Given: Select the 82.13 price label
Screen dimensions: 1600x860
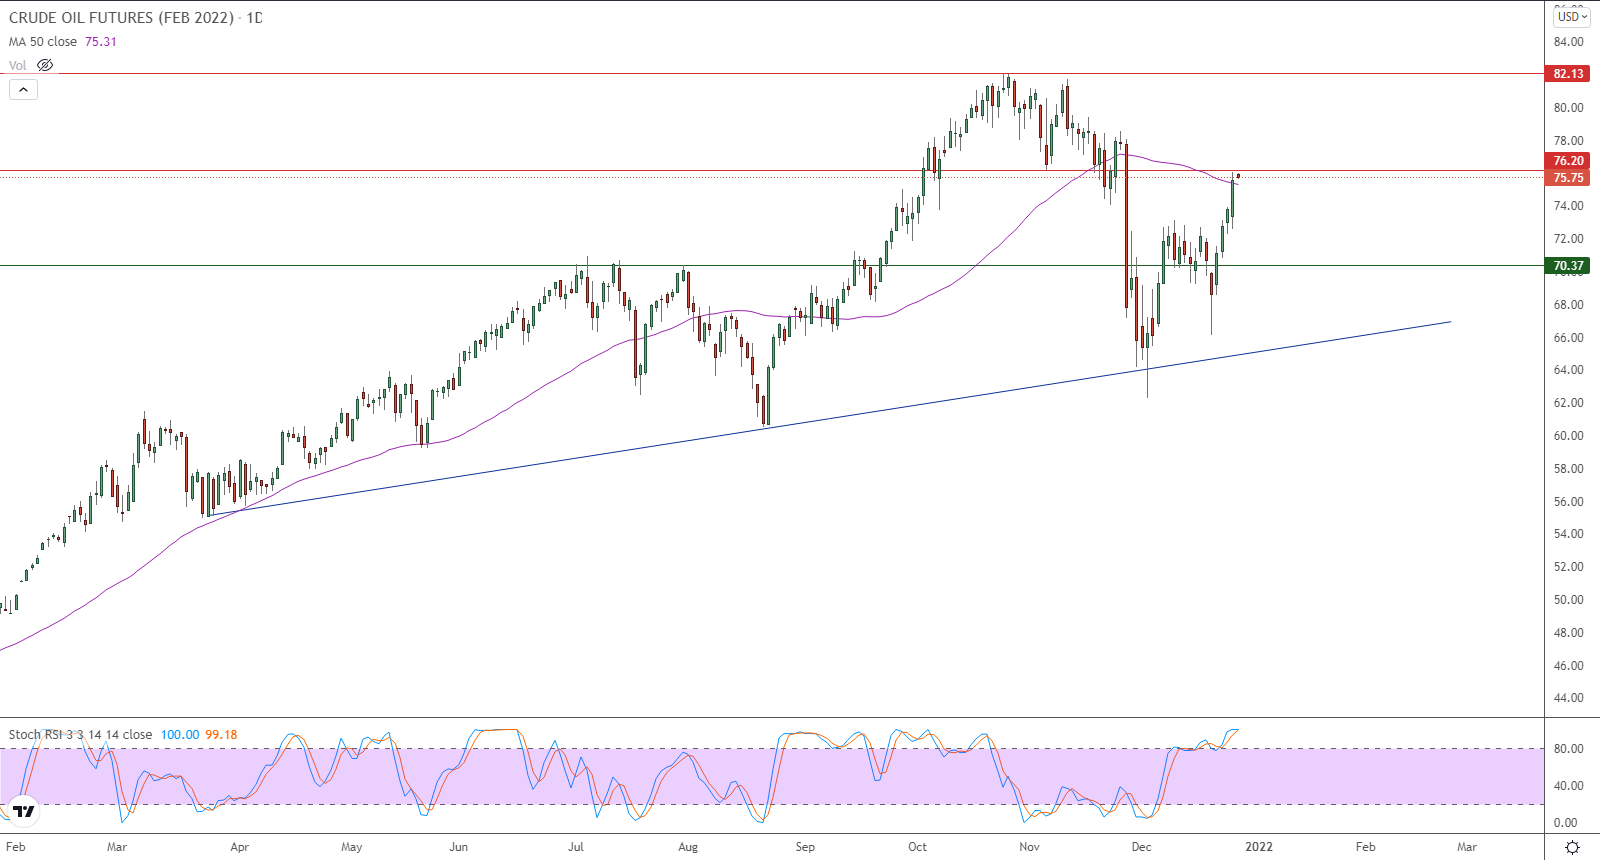Looking at the screenshot, I should 1568,74.
